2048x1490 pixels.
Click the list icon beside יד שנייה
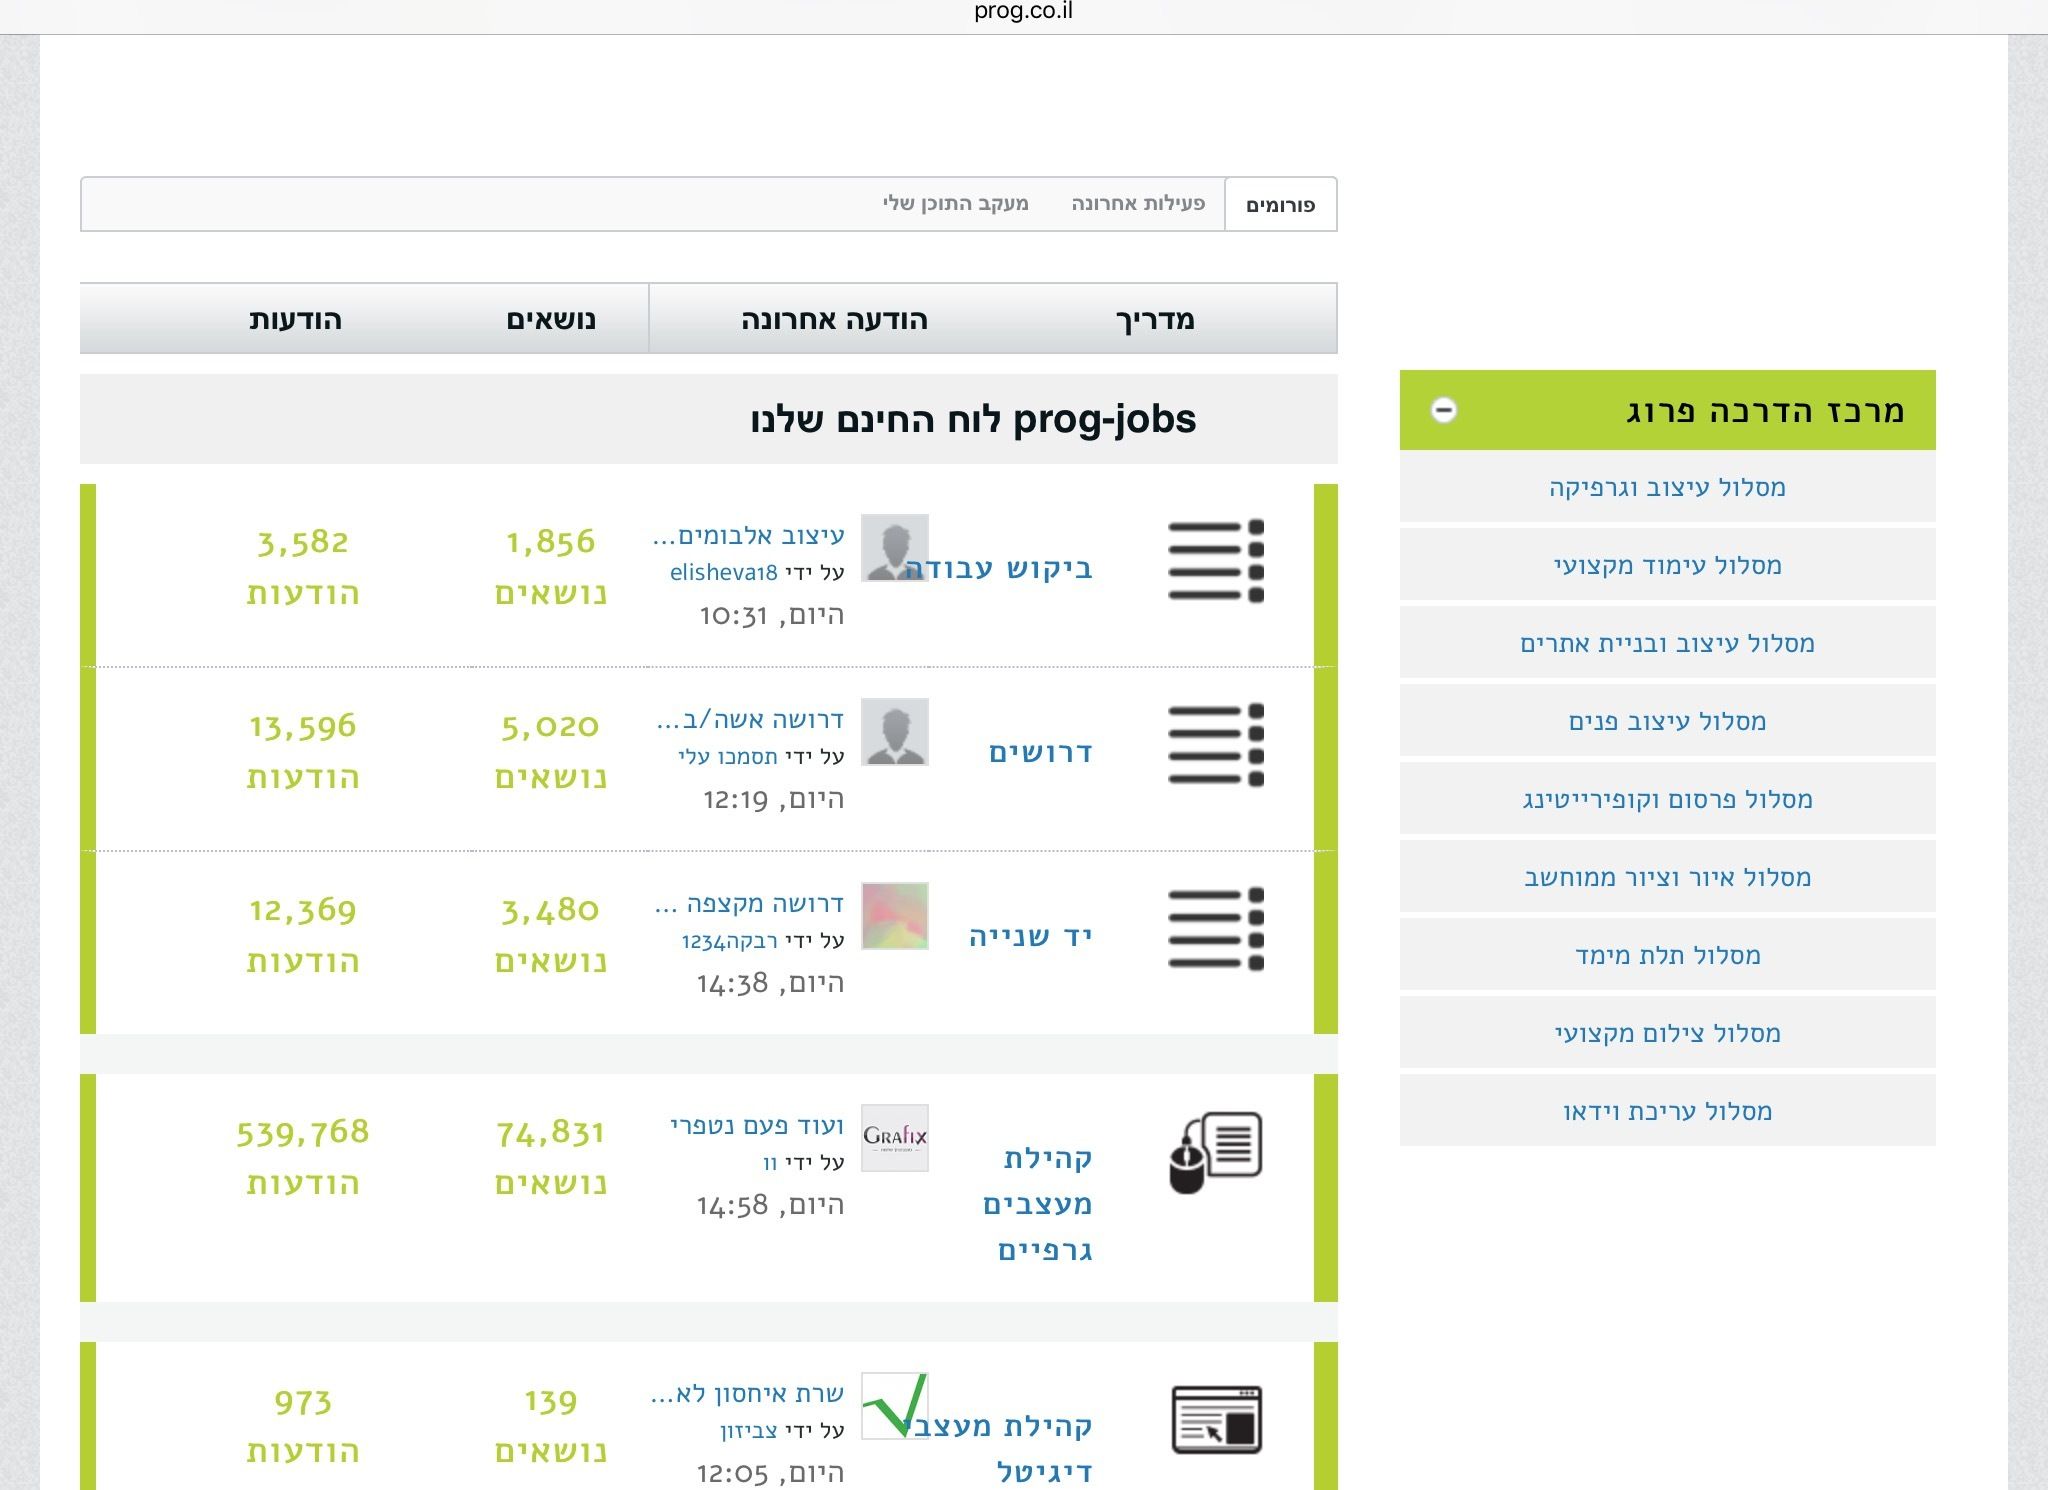[x=1215, y=928]
